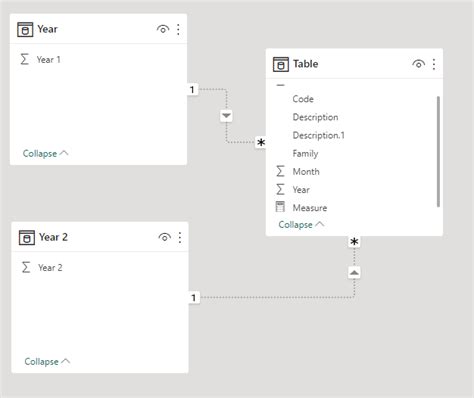
Task: Click many-side asterisk below Table card
Action: coord(354,242)
